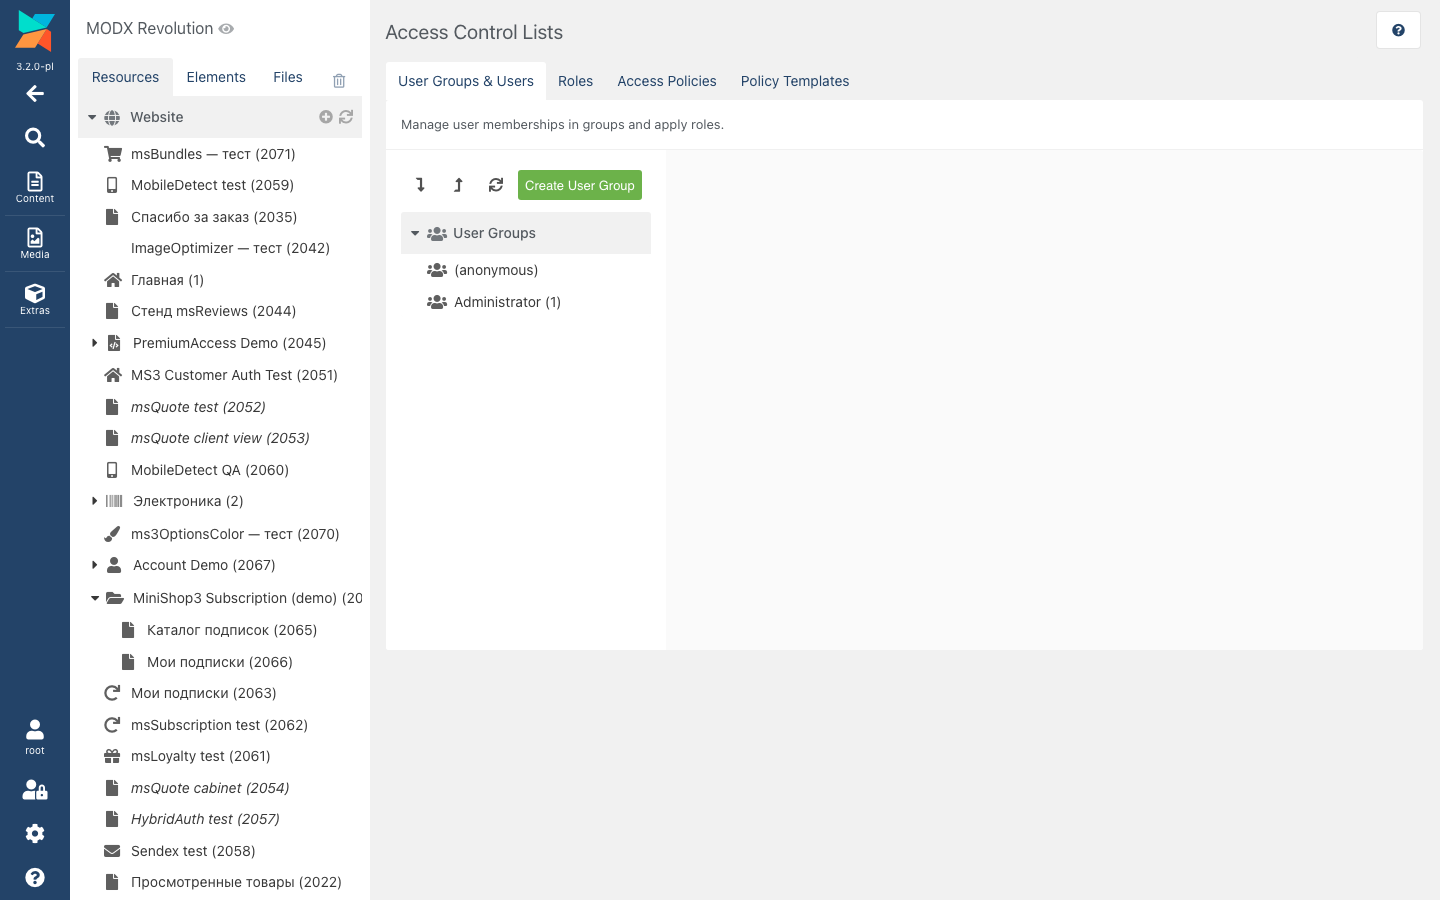The image size is (1440, 900).
Task: Click the Create User Group button
Action: tap(580, 185)
